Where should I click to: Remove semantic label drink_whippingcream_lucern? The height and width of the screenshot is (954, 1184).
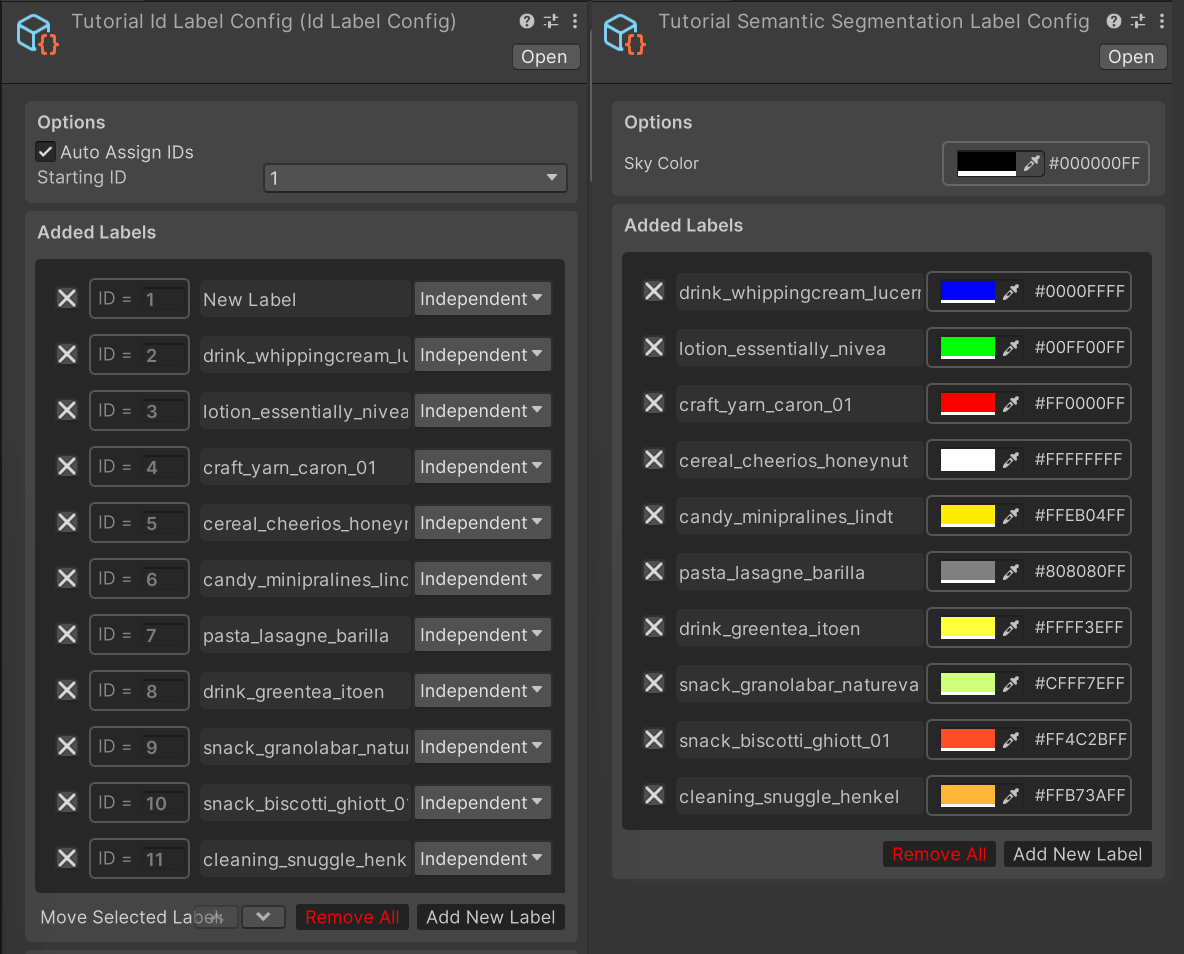click(x=654, y=292)
